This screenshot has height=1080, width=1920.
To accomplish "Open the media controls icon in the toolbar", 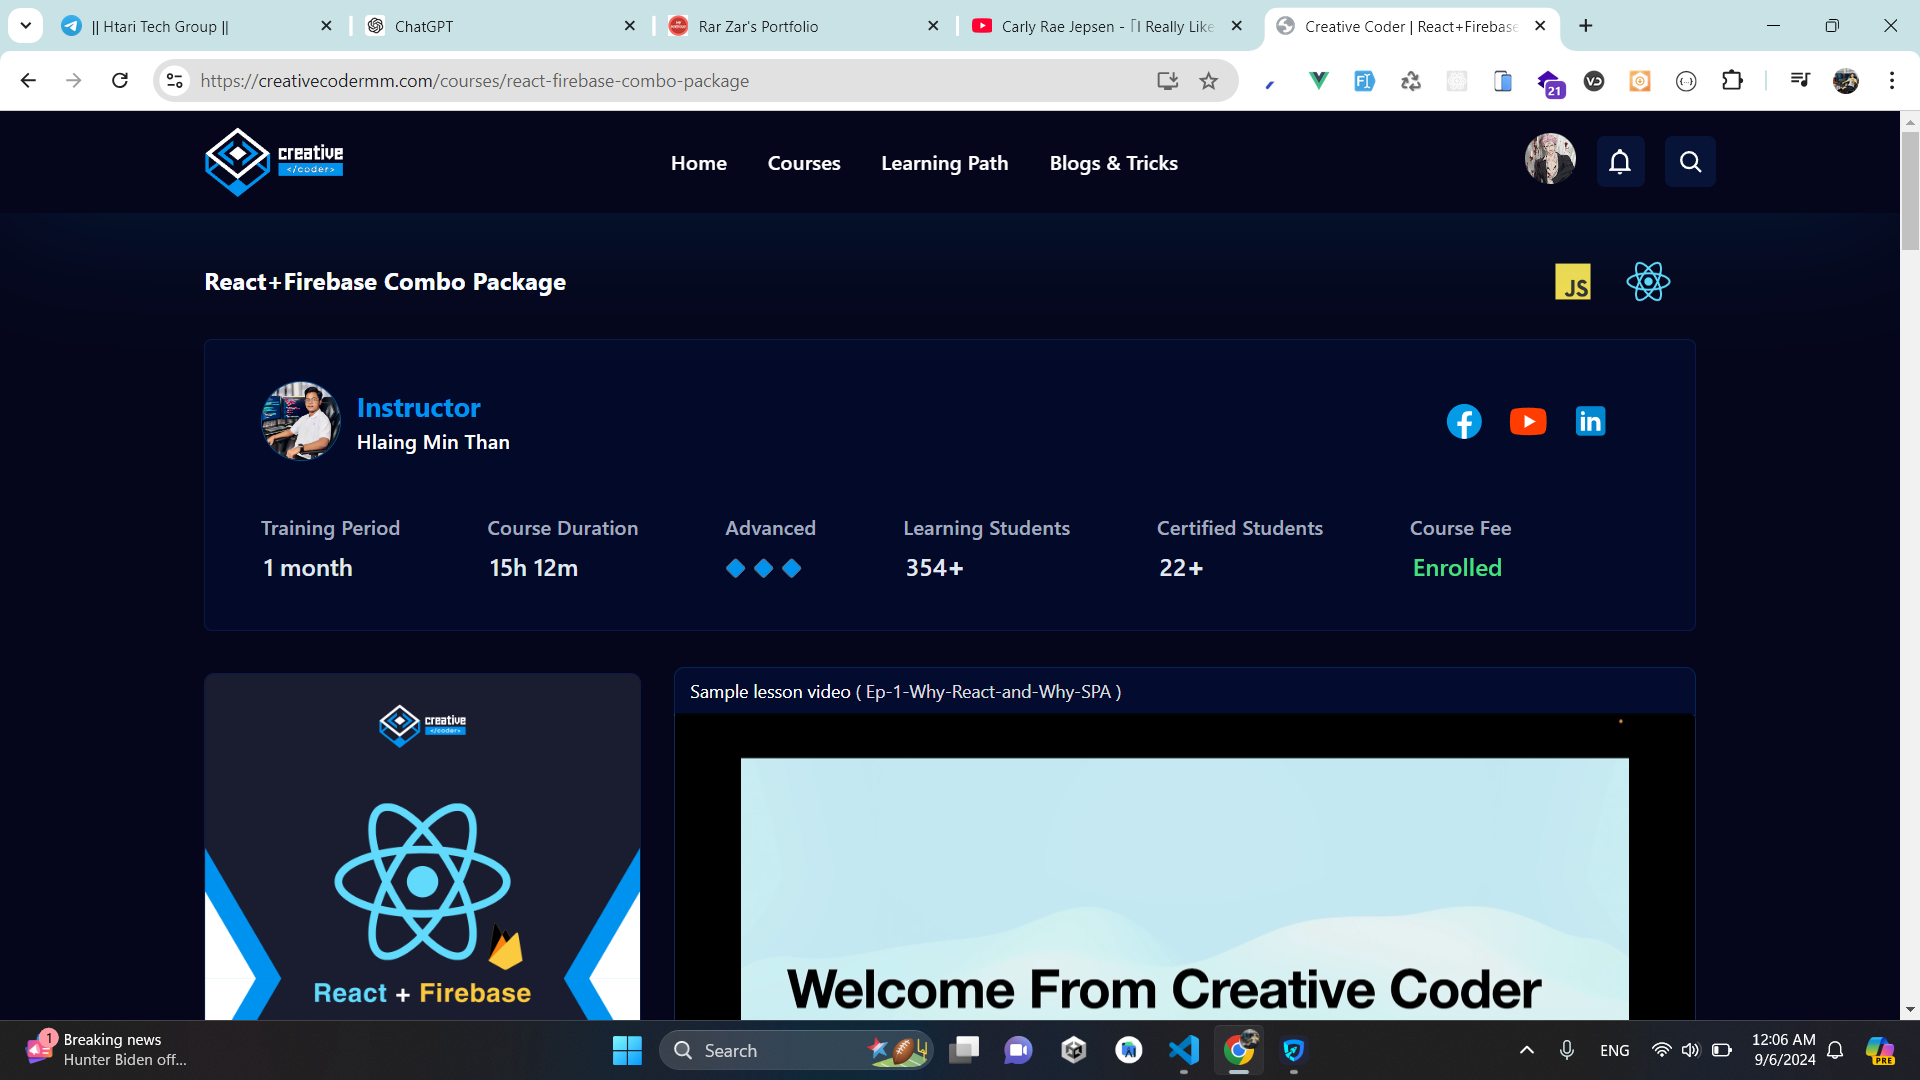I will (x=1800, y=81).
